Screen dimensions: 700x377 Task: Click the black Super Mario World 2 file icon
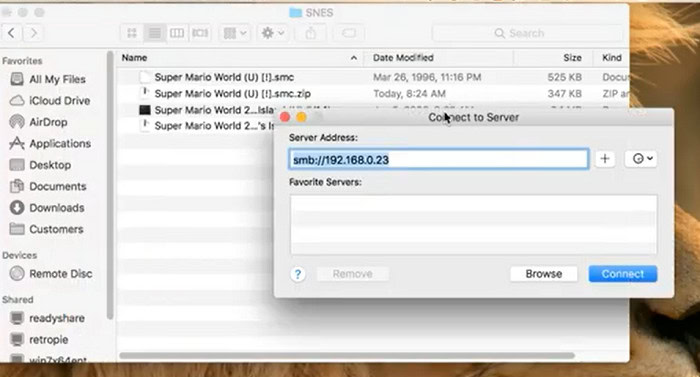click(x=145, y=110)
